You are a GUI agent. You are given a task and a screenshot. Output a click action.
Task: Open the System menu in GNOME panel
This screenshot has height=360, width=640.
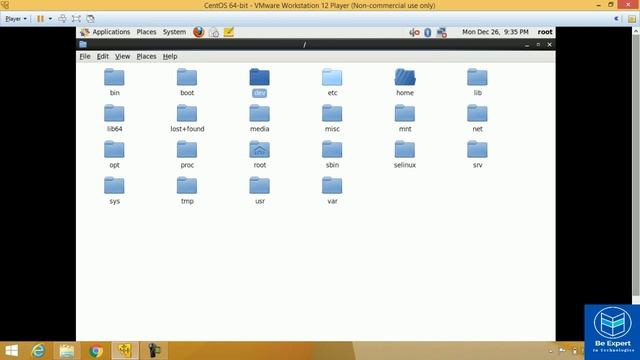(174, 32)
